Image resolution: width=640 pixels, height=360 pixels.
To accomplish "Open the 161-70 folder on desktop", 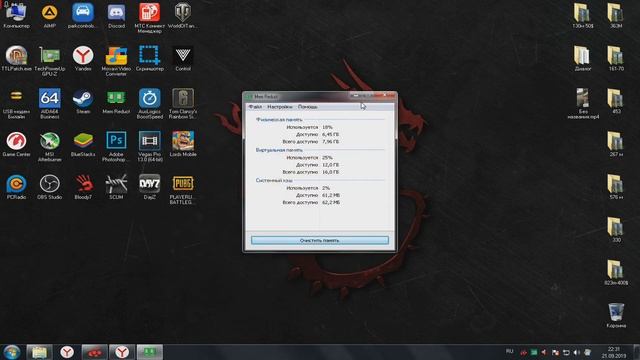I will [616, 58].
